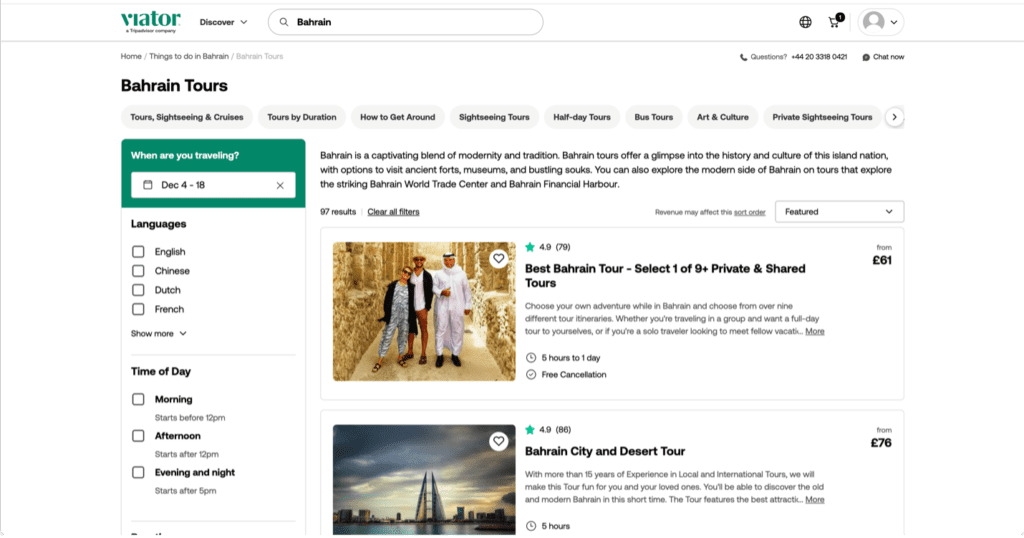Select the Half-day Tours chip
Screen dimensions: 1024x538
(x=582, y=118)
